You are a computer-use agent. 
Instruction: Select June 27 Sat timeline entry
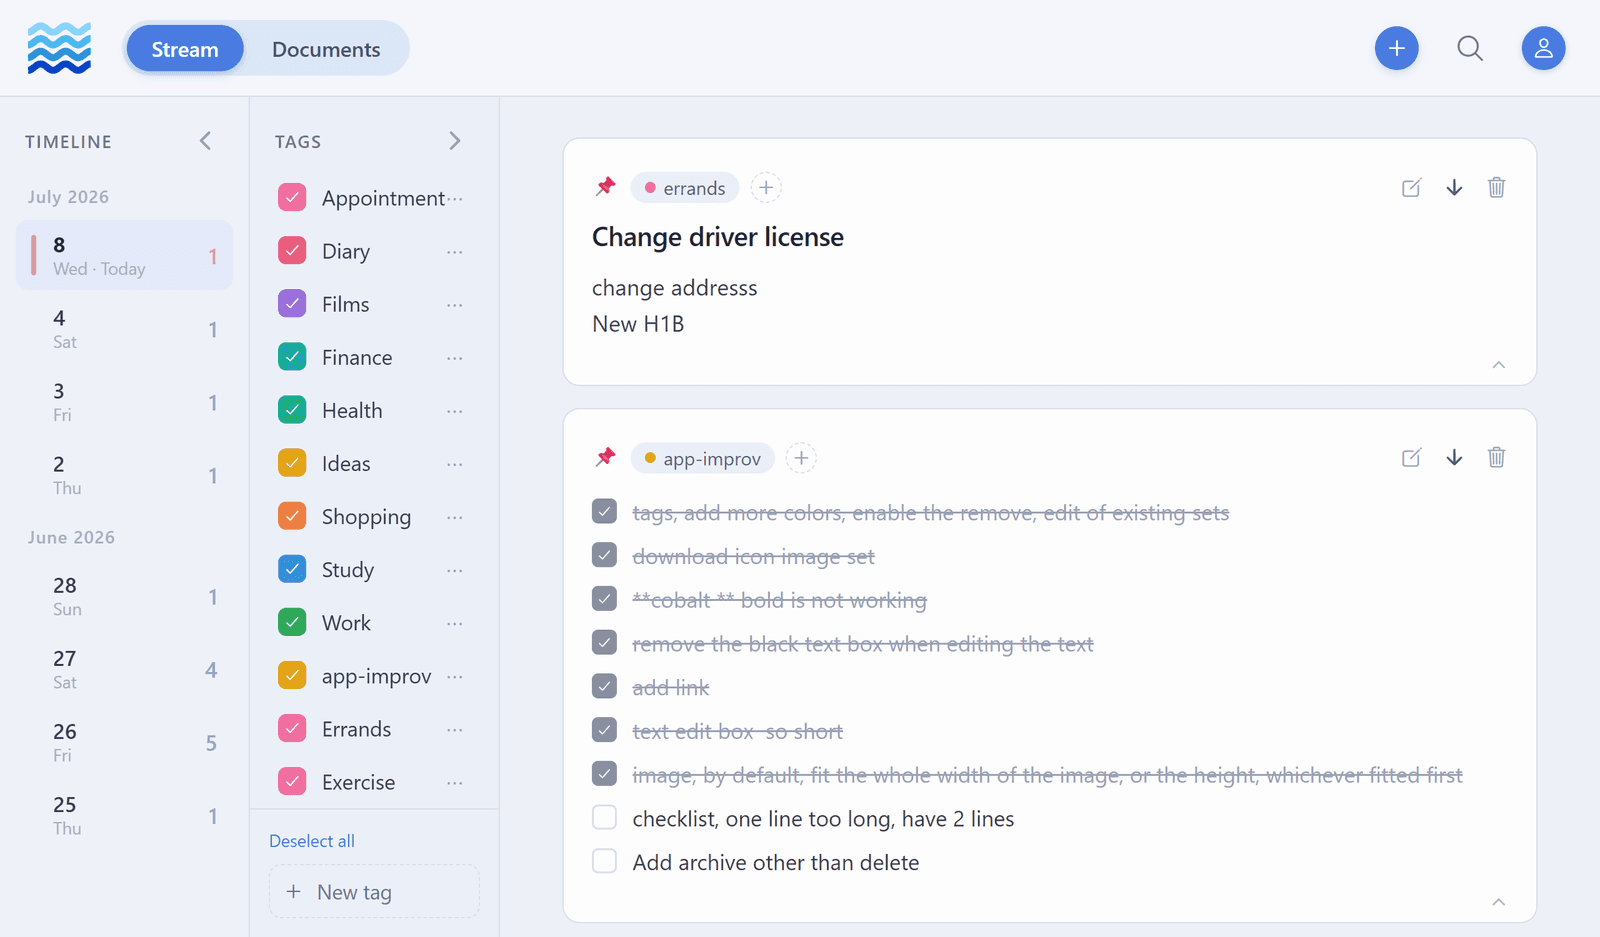tap(124, 670)
